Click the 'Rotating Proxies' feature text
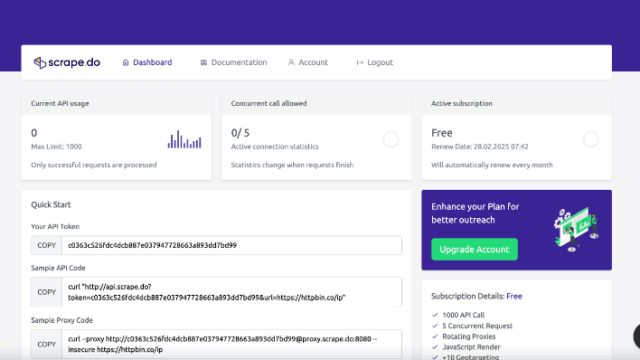This screenshot has height=360, width=640. [469, 336]
